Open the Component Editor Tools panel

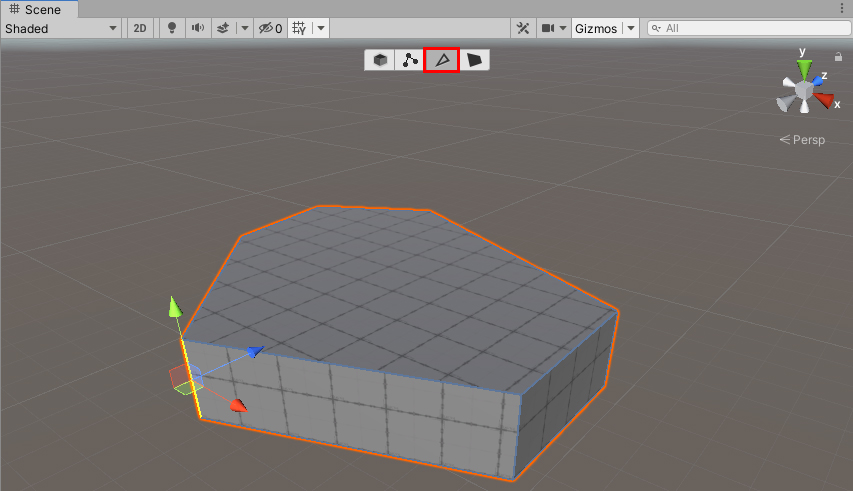(x=523, y=29)
